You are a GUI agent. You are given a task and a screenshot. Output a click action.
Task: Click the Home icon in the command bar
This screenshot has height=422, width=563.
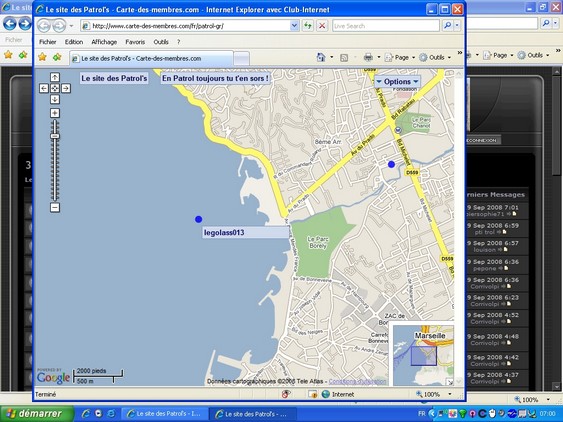[321, 57]
